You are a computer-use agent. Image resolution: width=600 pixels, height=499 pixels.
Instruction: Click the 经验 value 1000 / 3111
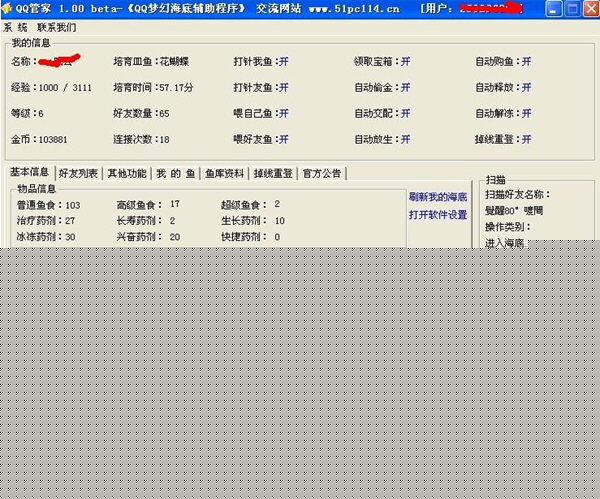pos(65,88)
